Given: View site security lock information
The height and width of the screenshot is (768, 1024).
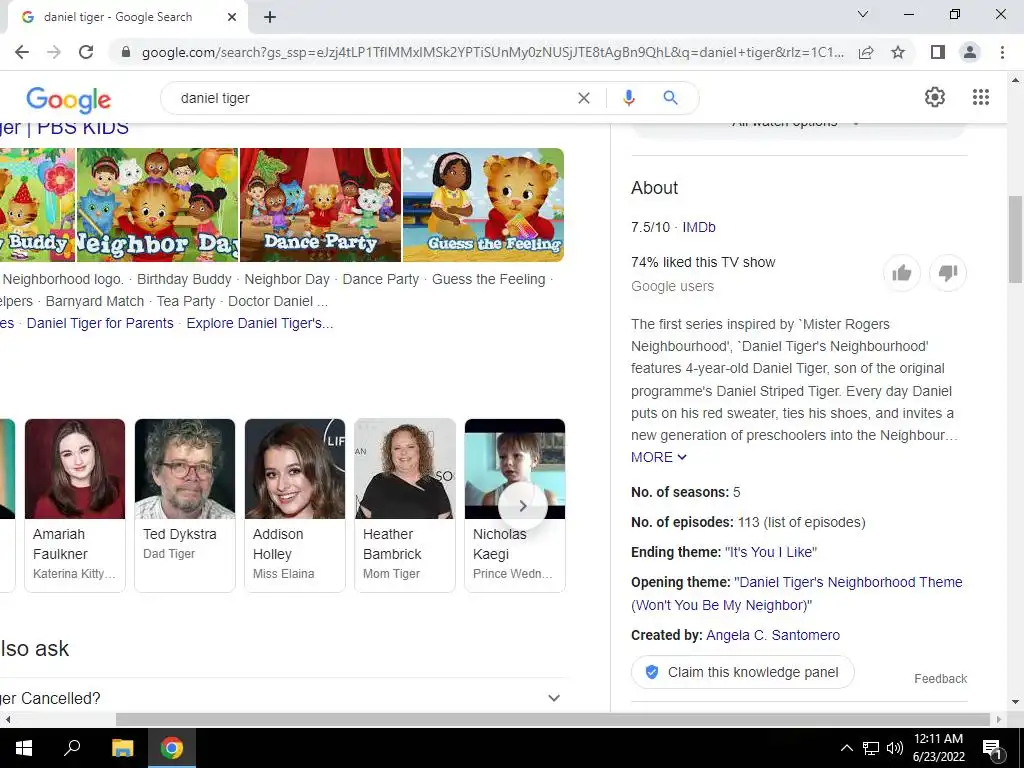Looking at the screenshot, I should tap(126, 52).
